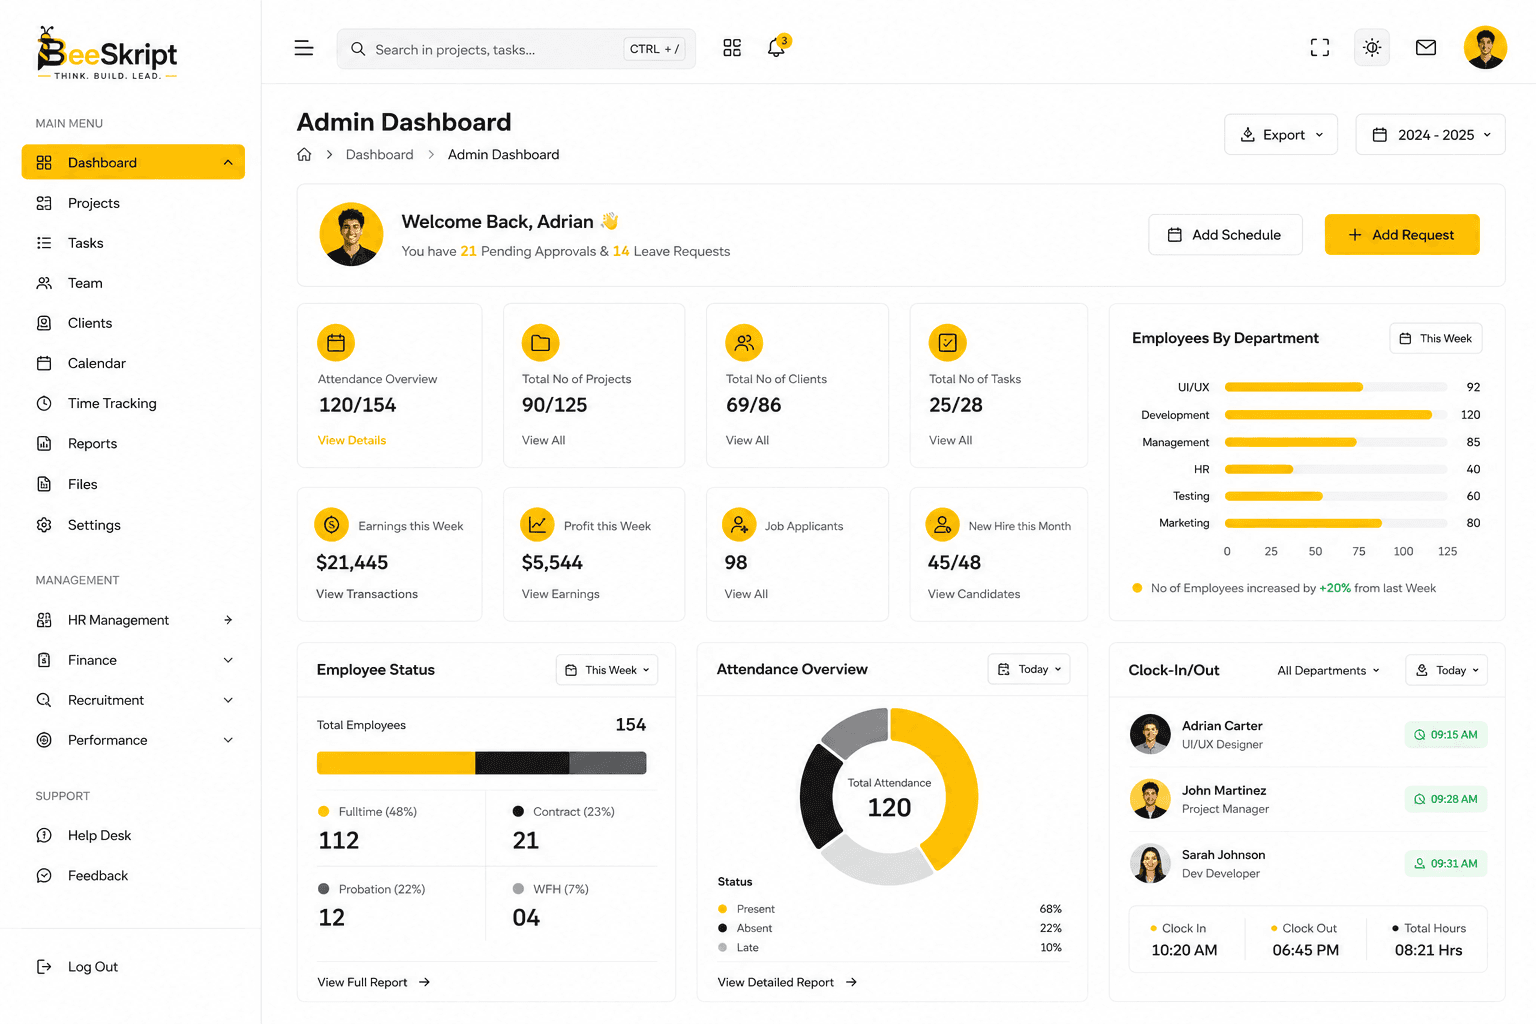The height and width of the screenshot is (1024, 1536).
Task: Expand the Recruitment submenu chevron
Action: point(228,700)
